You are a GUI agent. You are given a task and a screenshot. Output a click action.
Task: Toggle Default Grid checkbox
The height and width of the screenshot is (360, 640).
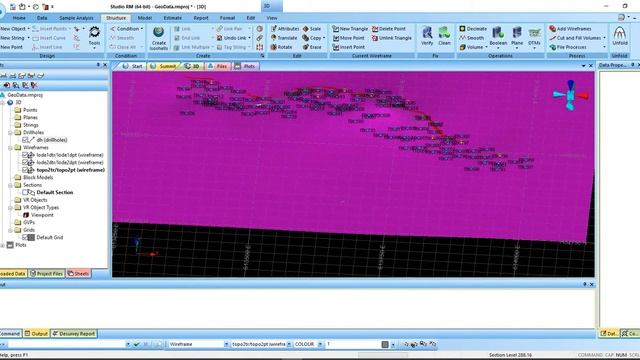(25, 237)
